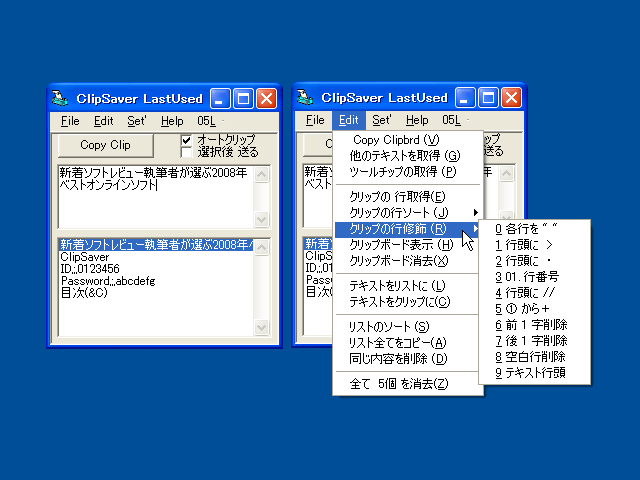Minimize the left ClipSaver window

tap(220, 98)
